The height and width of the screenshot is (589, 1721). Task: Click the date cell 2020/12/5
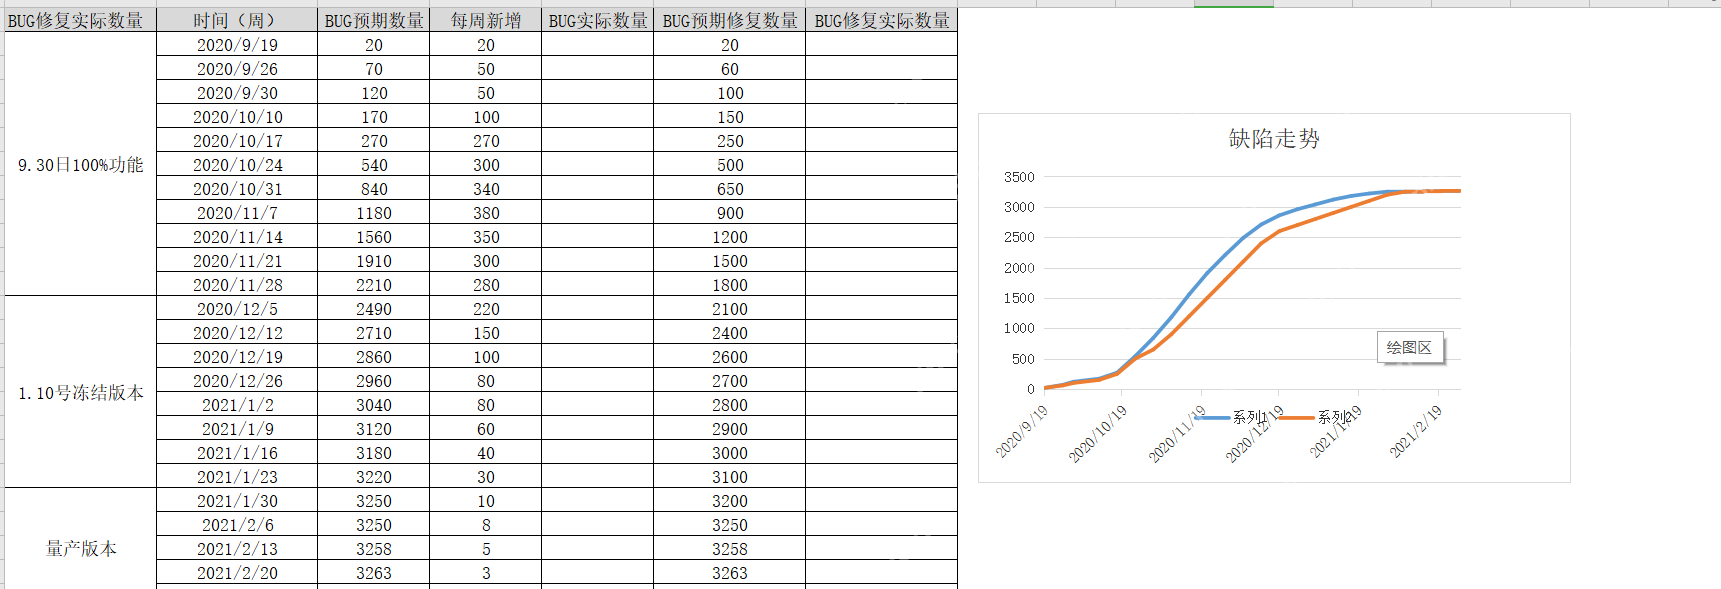pos(237,309)
